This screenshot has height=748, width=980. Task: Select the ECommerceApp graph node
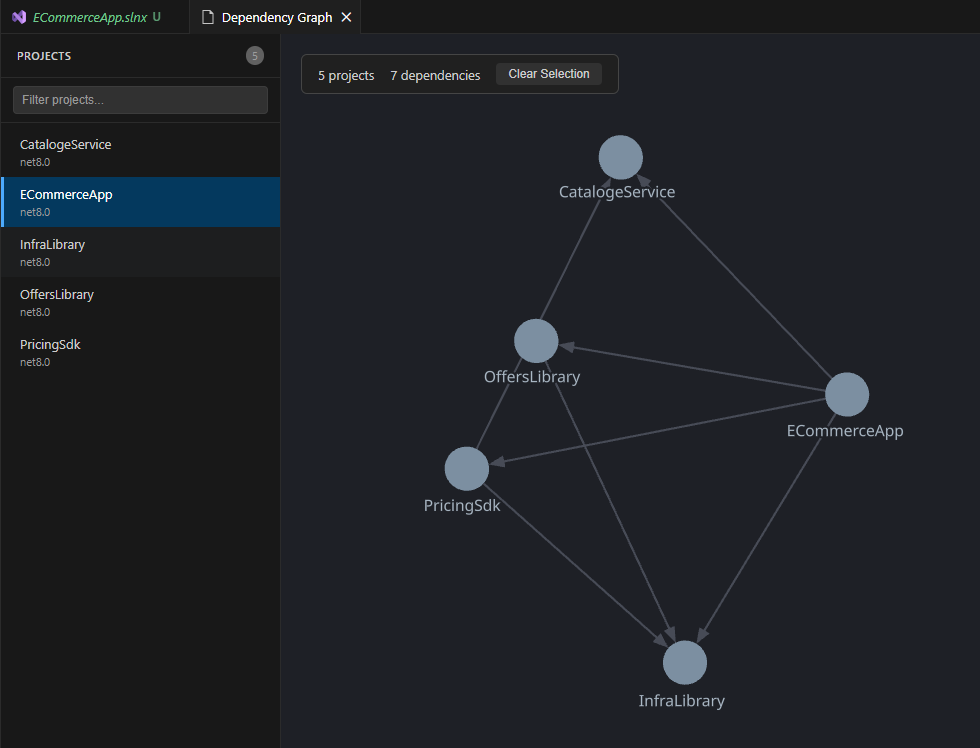click(847, 393)
